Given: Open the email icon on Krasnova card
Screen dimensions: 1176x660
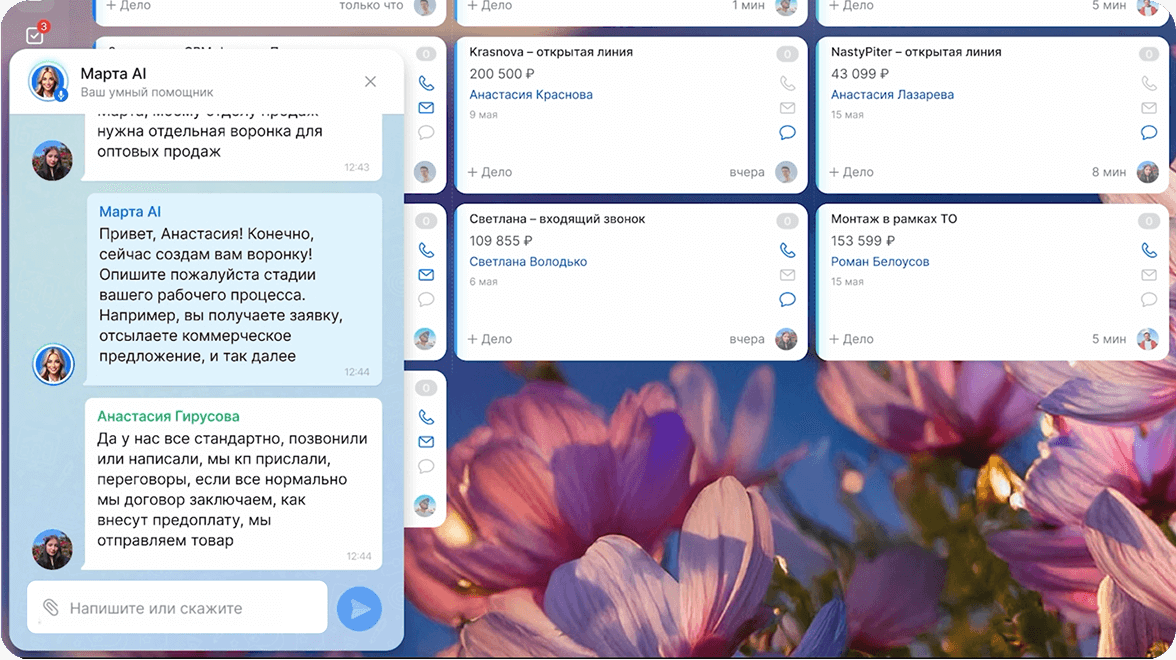Looking at the screenshot, I should [787, 107].
